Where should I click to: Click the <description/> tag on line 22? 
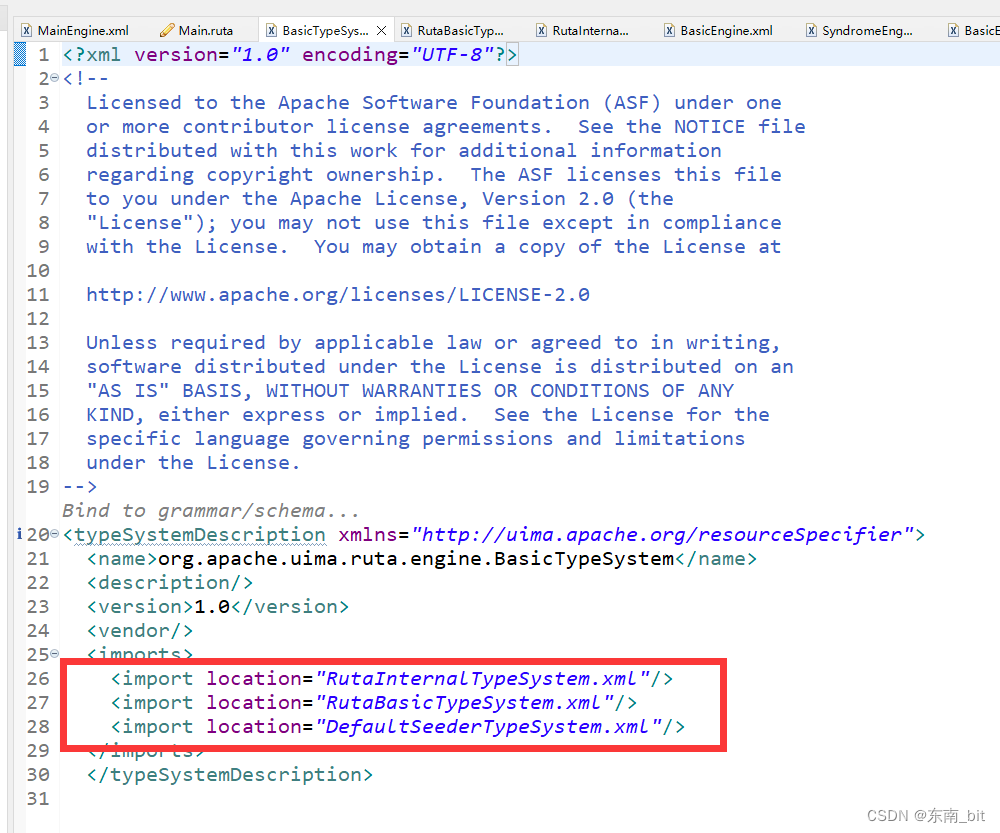pyautogui.click(x=170, y=583)
